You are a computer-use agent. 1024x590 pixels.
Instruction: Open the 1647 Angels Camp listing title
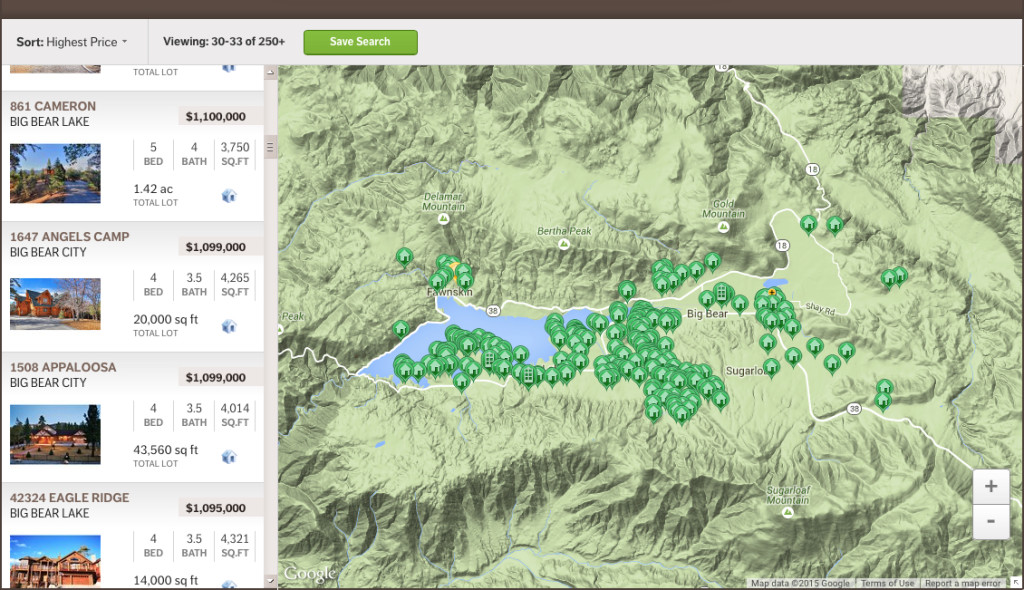point(69,237)
